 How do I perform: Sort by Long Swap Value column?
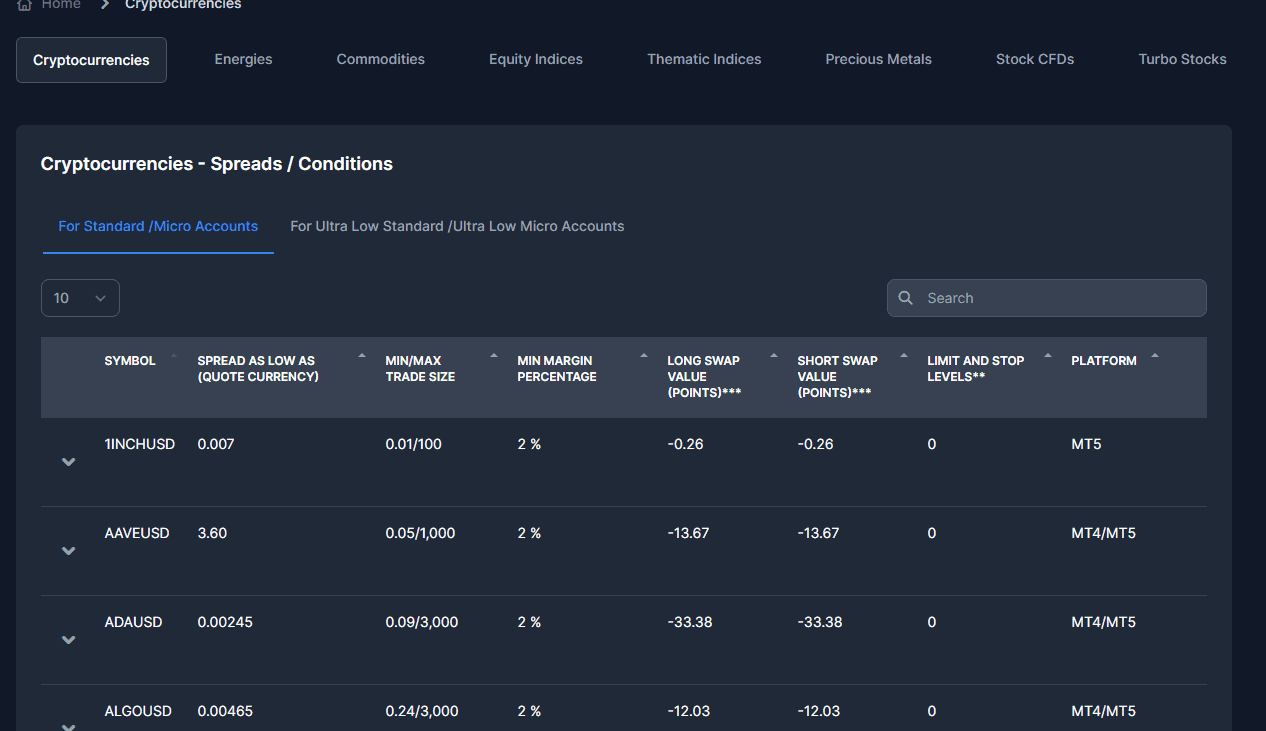[774, 356]
